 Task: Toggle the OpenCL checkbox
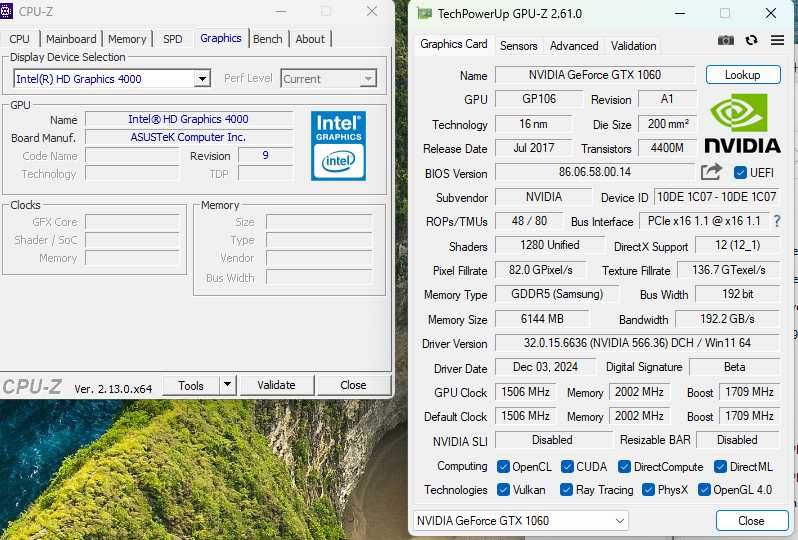click(503, 466)
